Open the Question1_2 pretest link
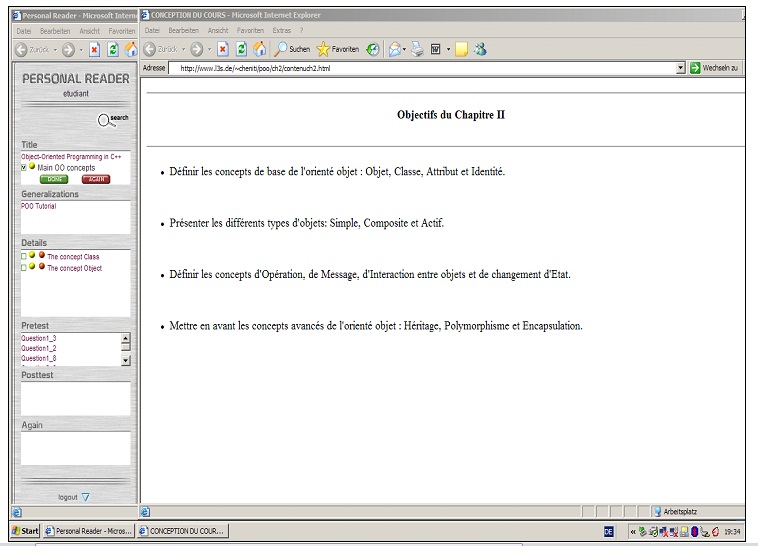This screenshot has height=552, width=761. pyautogui.click(x=39, y=348)
